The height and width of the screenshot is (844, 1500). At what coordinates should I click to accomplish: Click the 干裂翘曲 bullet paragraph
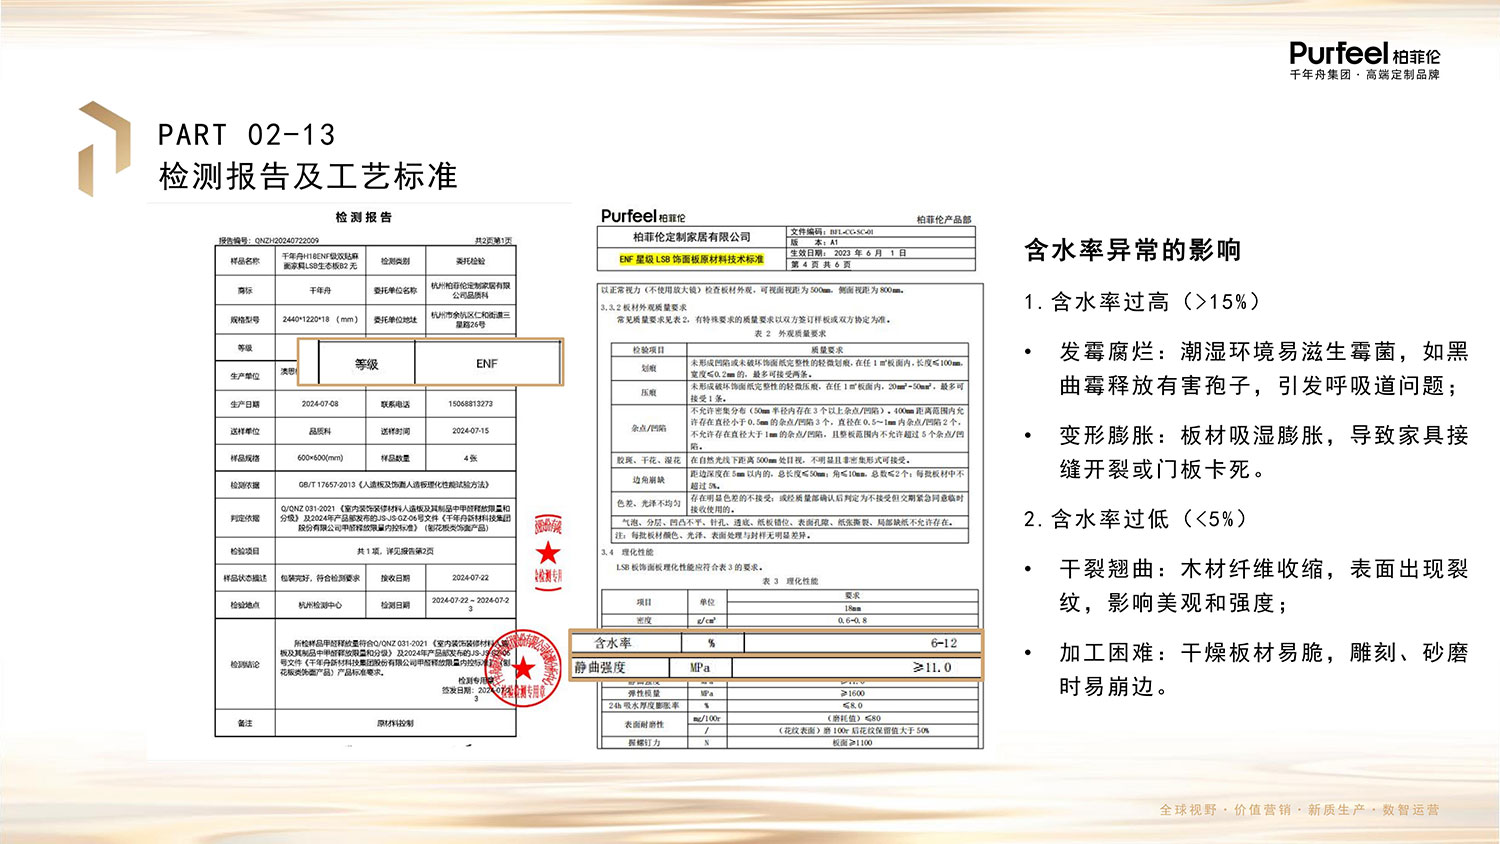point(1264,586)
